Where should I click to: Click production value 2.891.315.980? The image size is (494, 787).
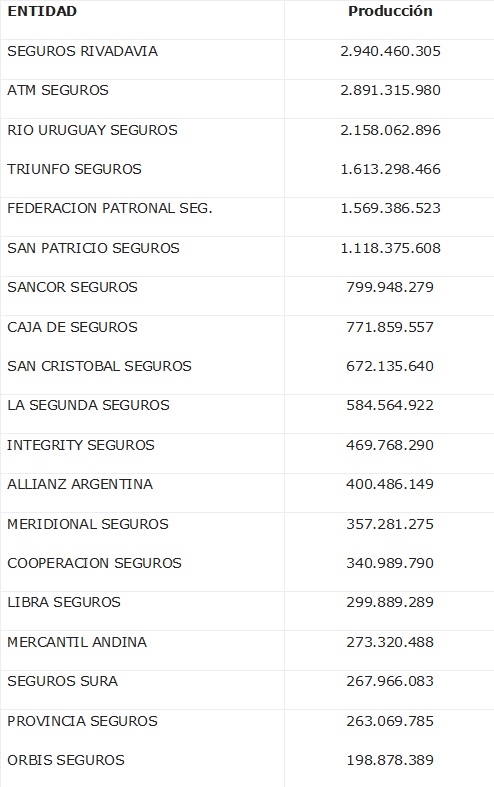(x=390, y=90)
